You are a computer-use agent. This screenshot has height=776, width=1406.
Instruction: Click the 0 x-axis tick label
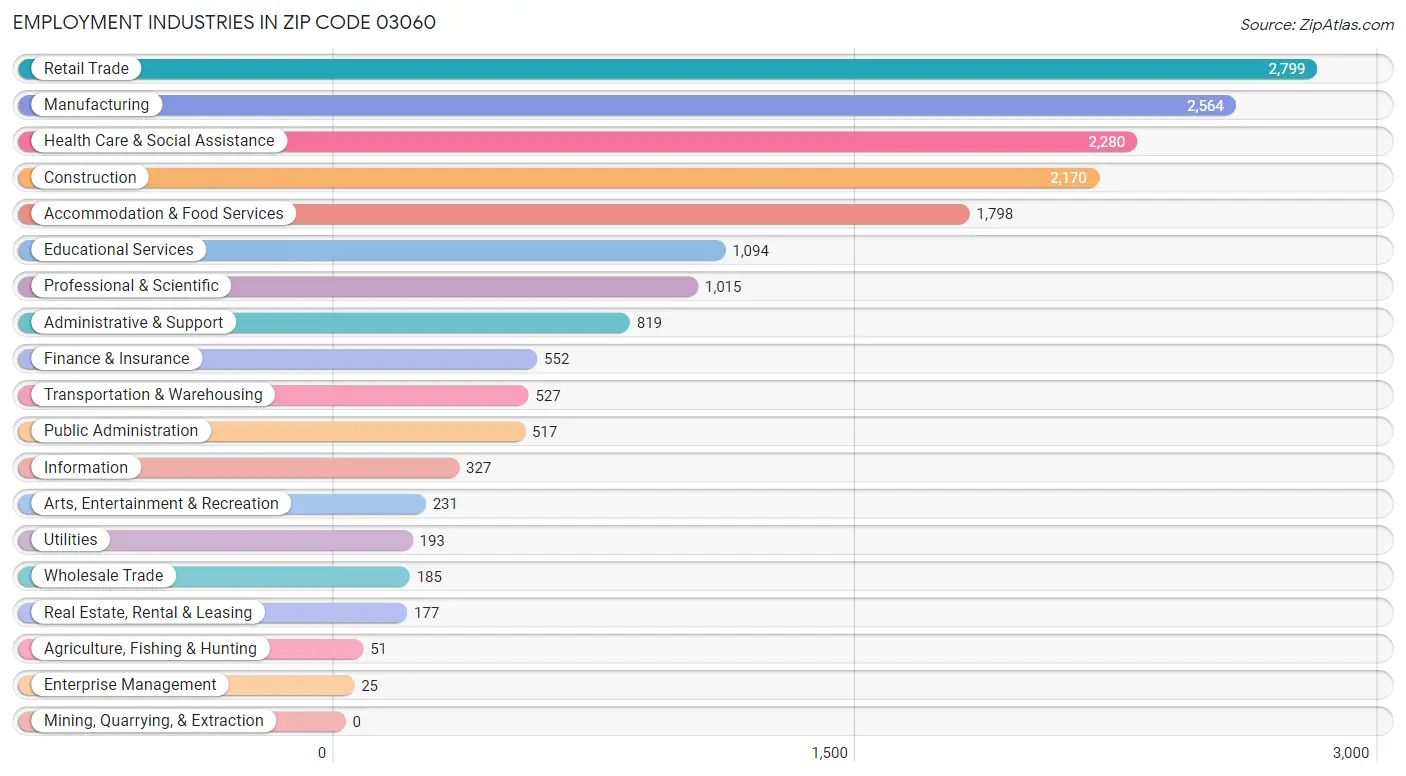point(322,753)
